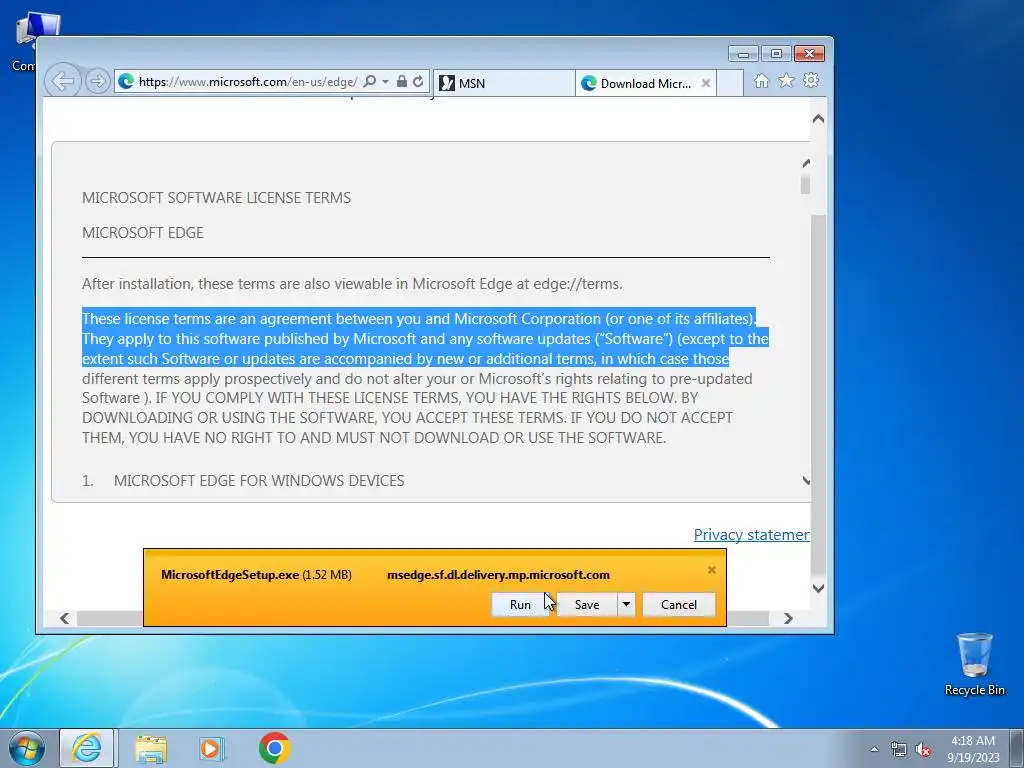Click the page scroll-down arrow
The width and height of the screenshot is (1024, 768).
[x=818, y=588]
